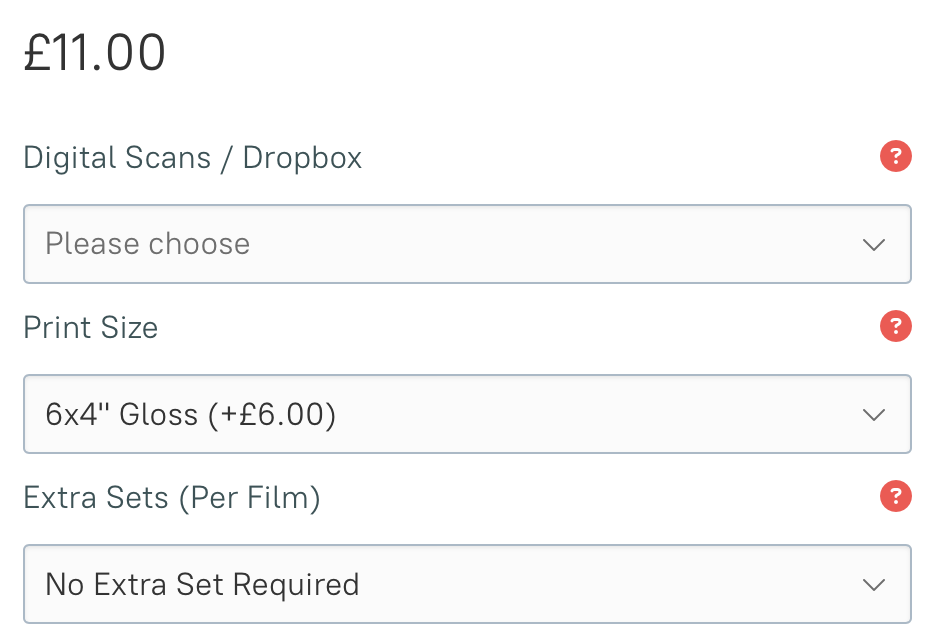
Task: Click the '(+£6.00)' surcharge text
Action: (x=271, y=414)
